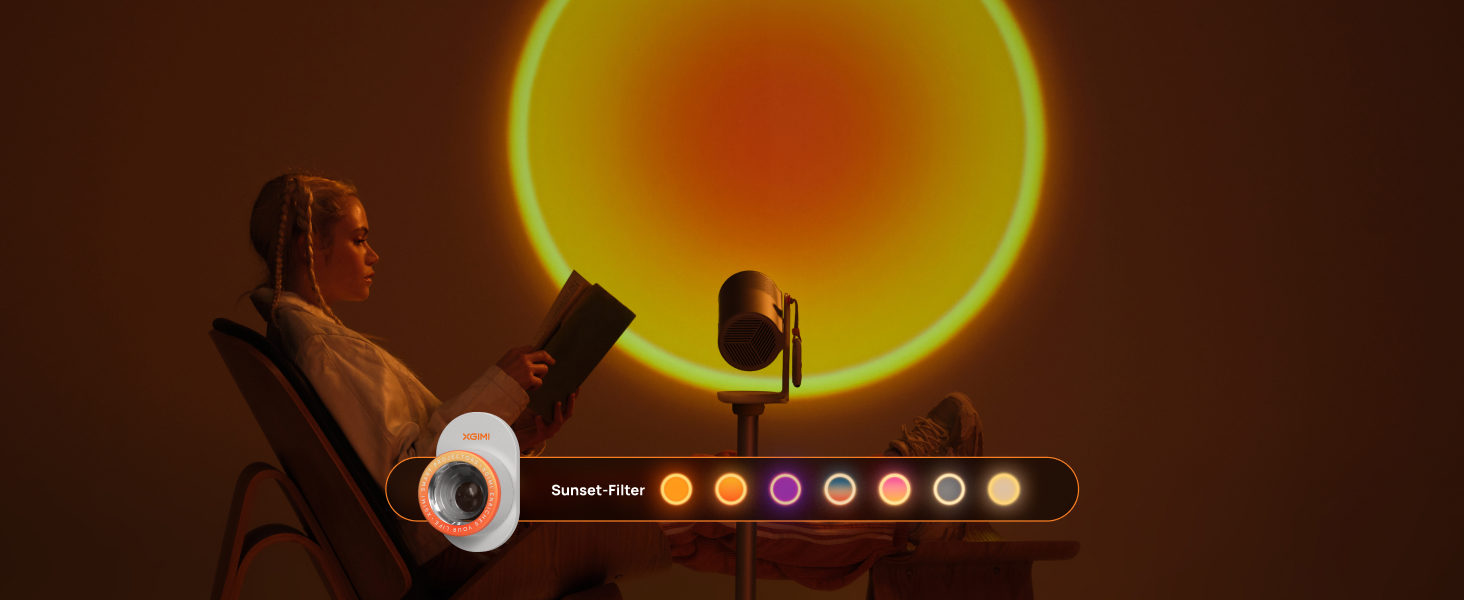Pick the gray sunset filter circle
The height and width of the screenshot is (600, 1464).
click(x=949, y=489)
